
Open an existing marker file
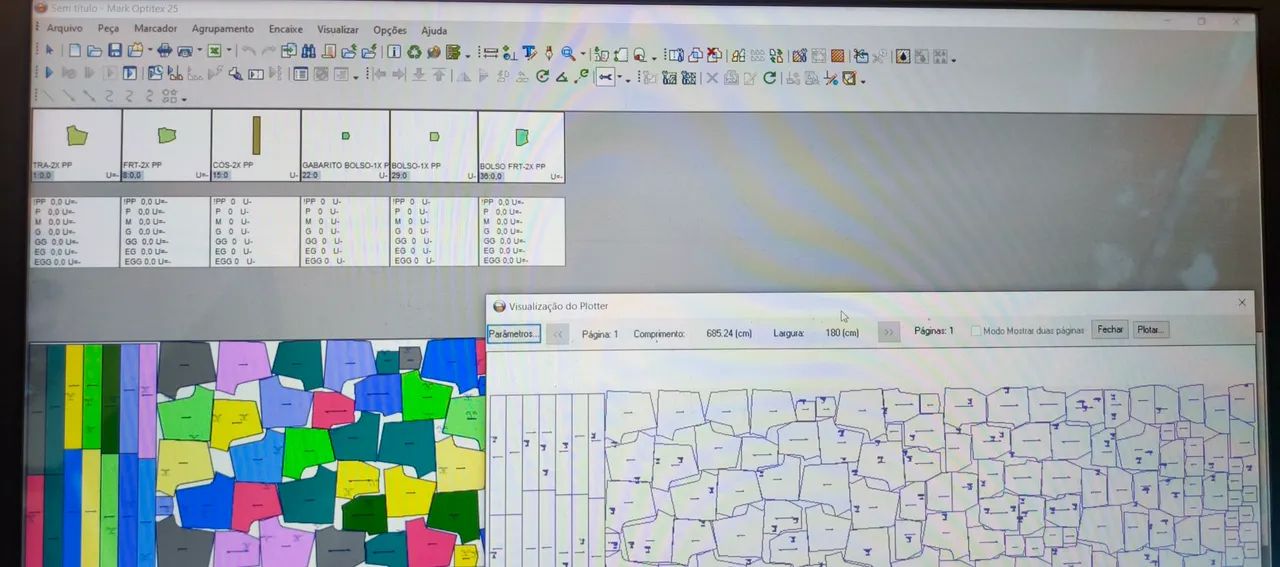pyautogui.click(x=94, y=50)
